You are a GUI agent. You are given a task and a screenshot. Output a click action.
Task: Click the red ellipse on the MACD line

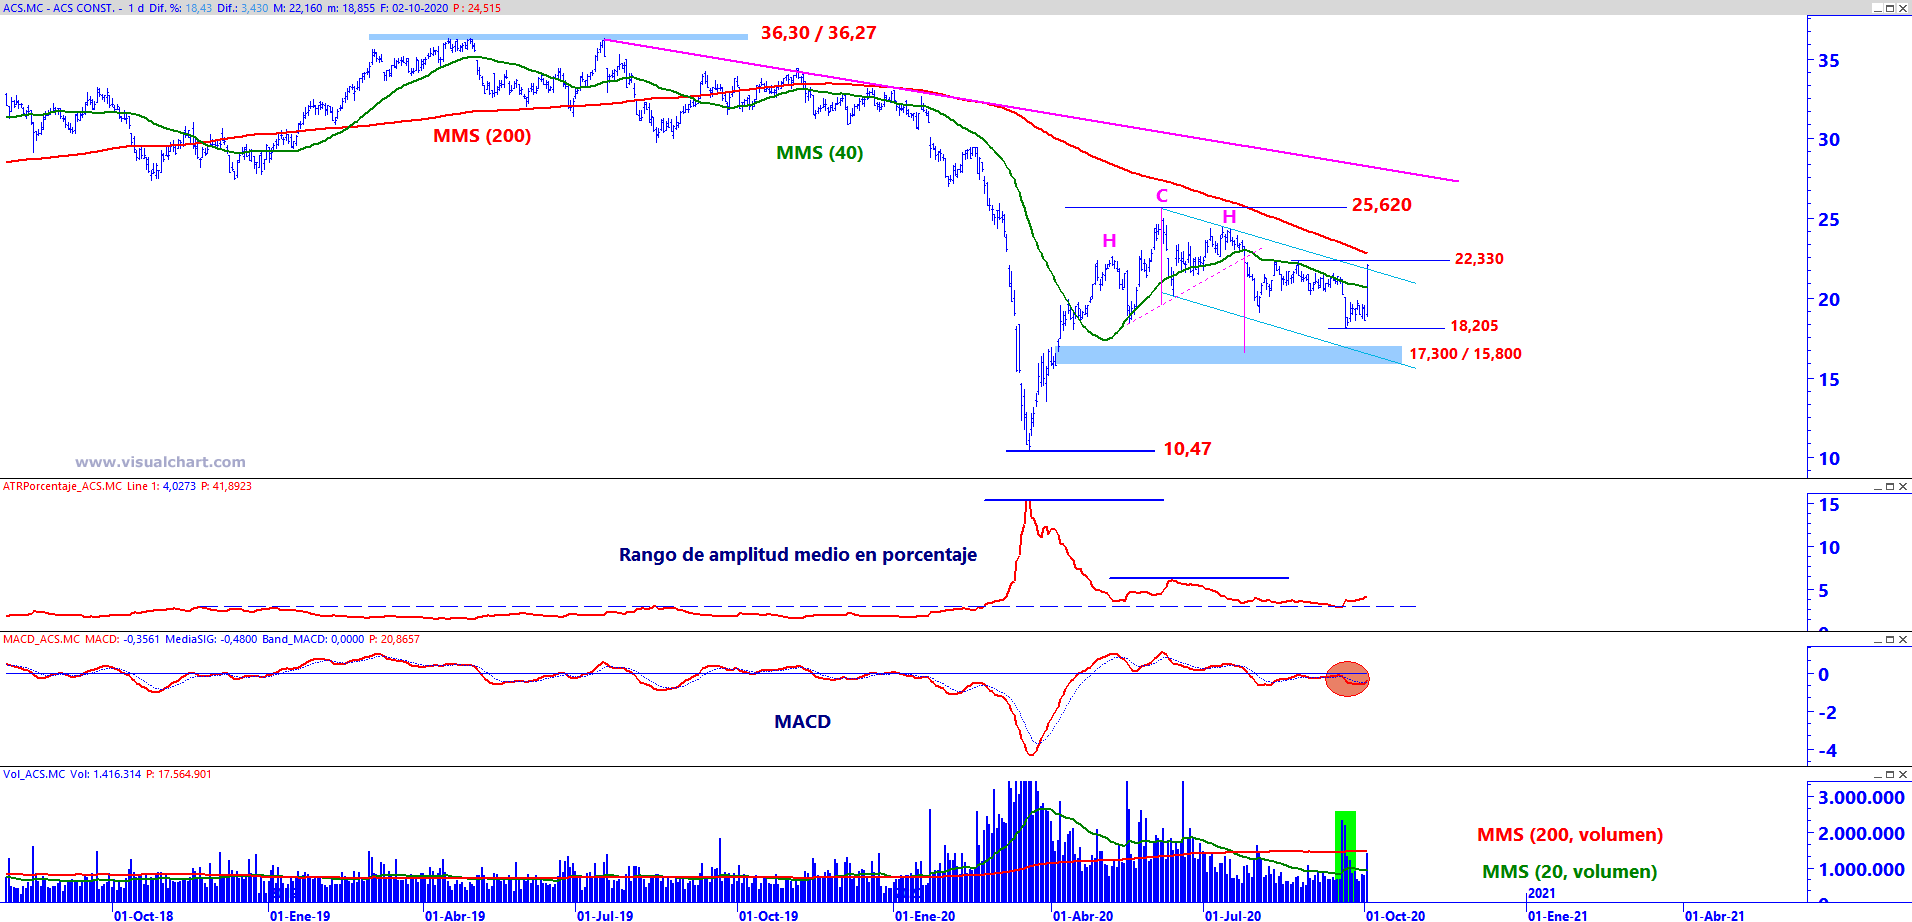(1347, 679)
